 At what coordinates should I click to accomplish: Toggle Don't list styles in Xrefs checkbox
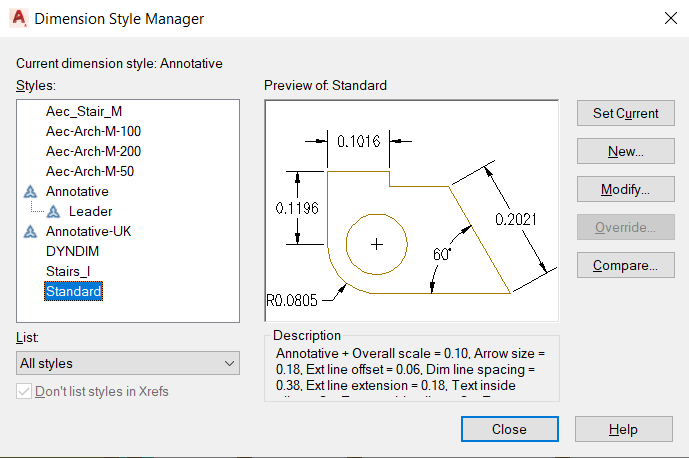point(24,391)
